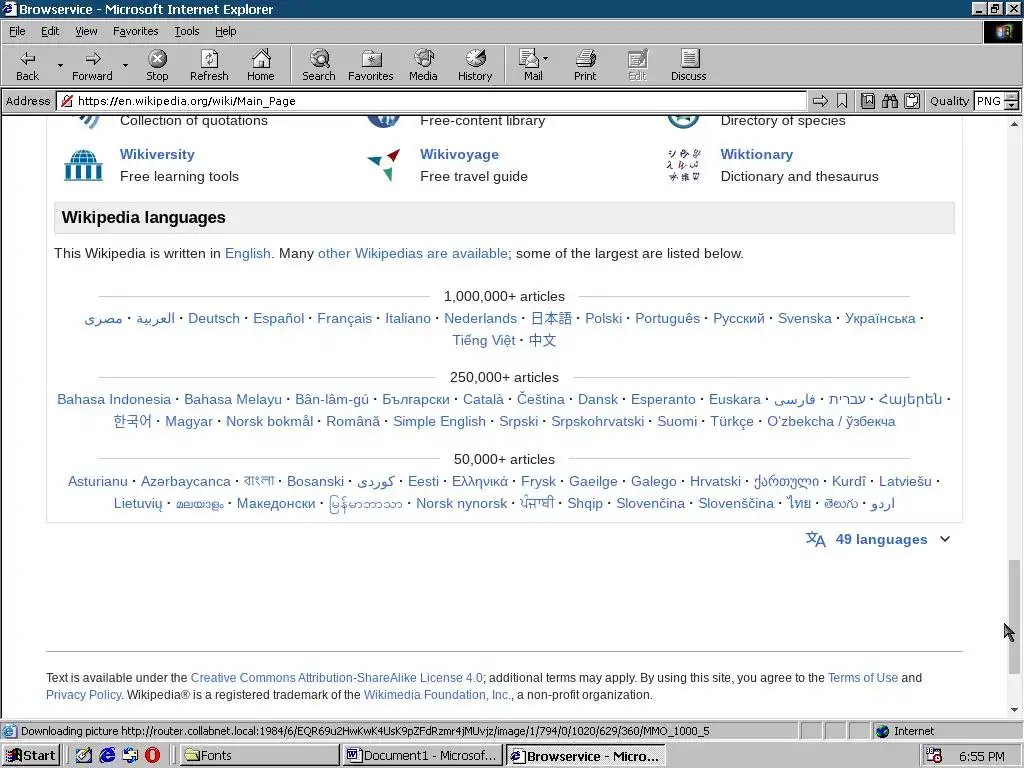Open the Search pane
Screen dimensions: 1024x768
click(x=319, y=65)
